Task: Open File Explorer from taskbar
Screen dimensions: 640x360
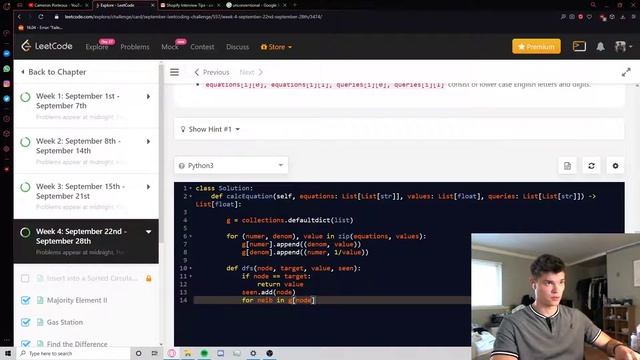Action: [188, 353]
